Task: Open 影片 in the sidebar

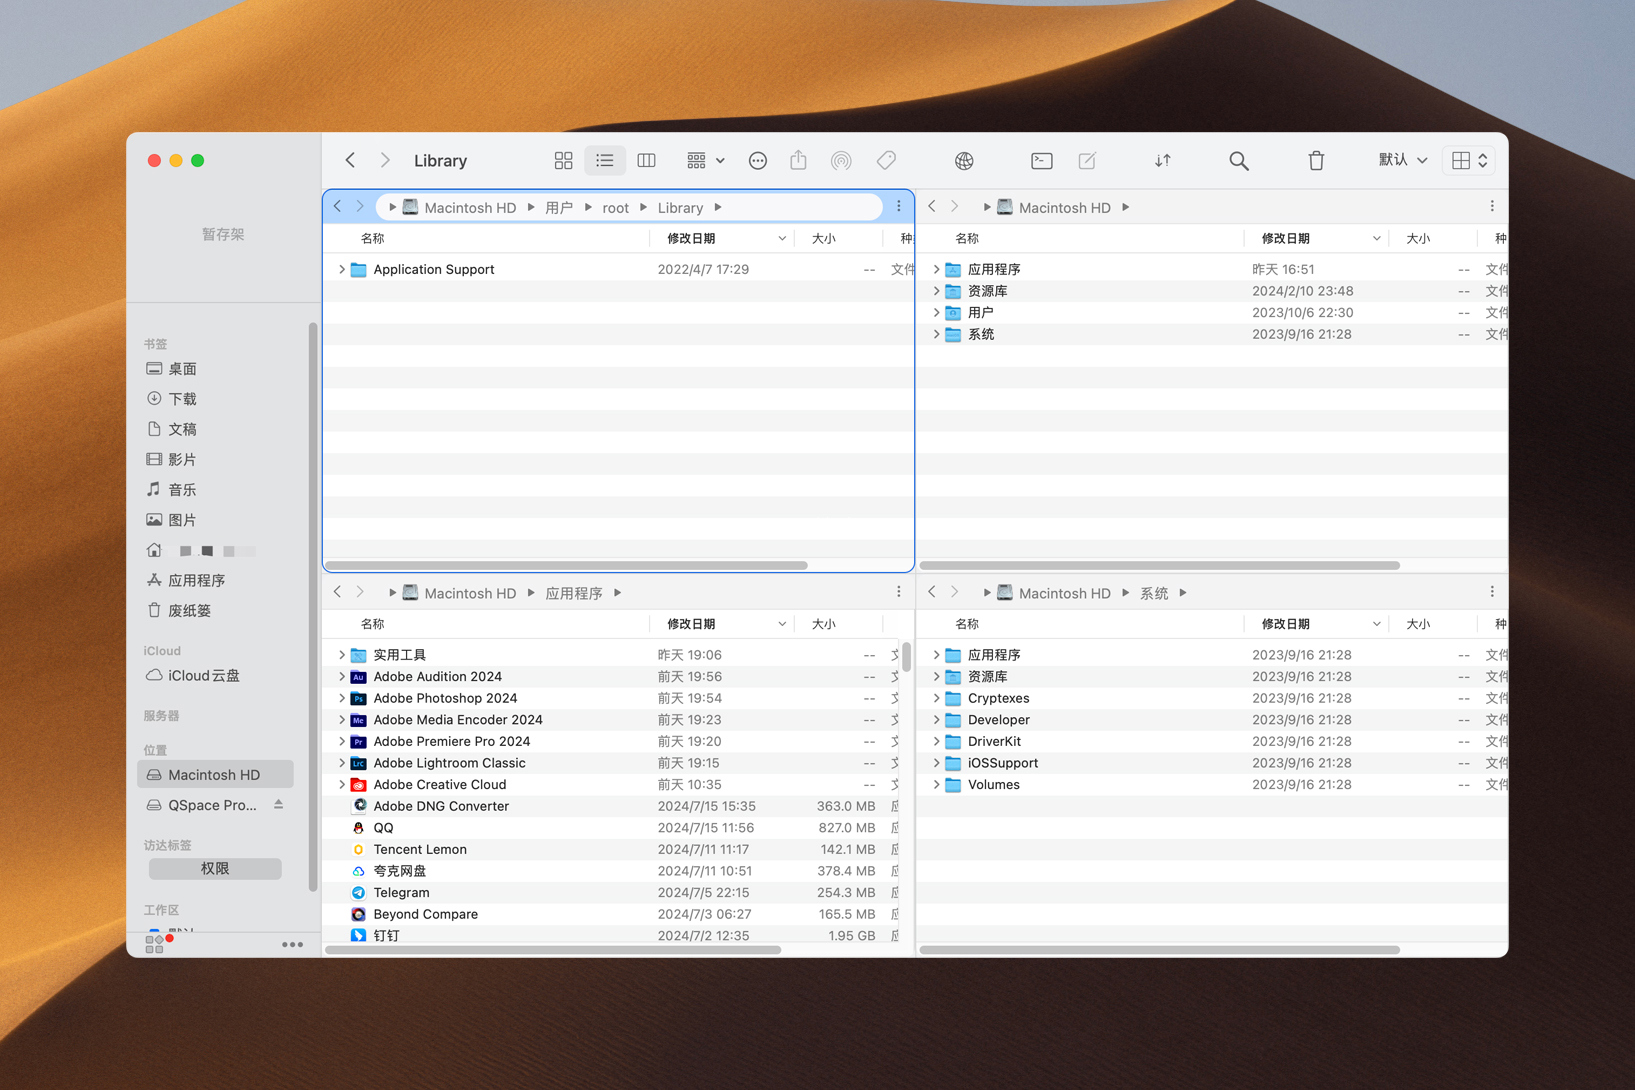Action: tap(182, 460)
